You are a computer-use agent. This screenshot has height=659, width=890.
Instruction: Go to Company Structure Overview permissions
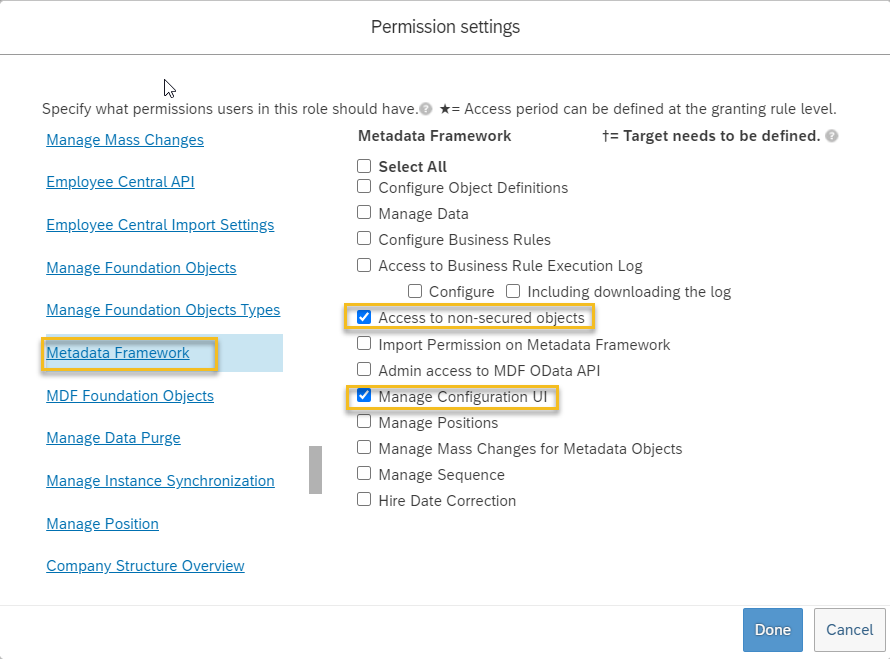pyautogui.click(x=145, y=566)
